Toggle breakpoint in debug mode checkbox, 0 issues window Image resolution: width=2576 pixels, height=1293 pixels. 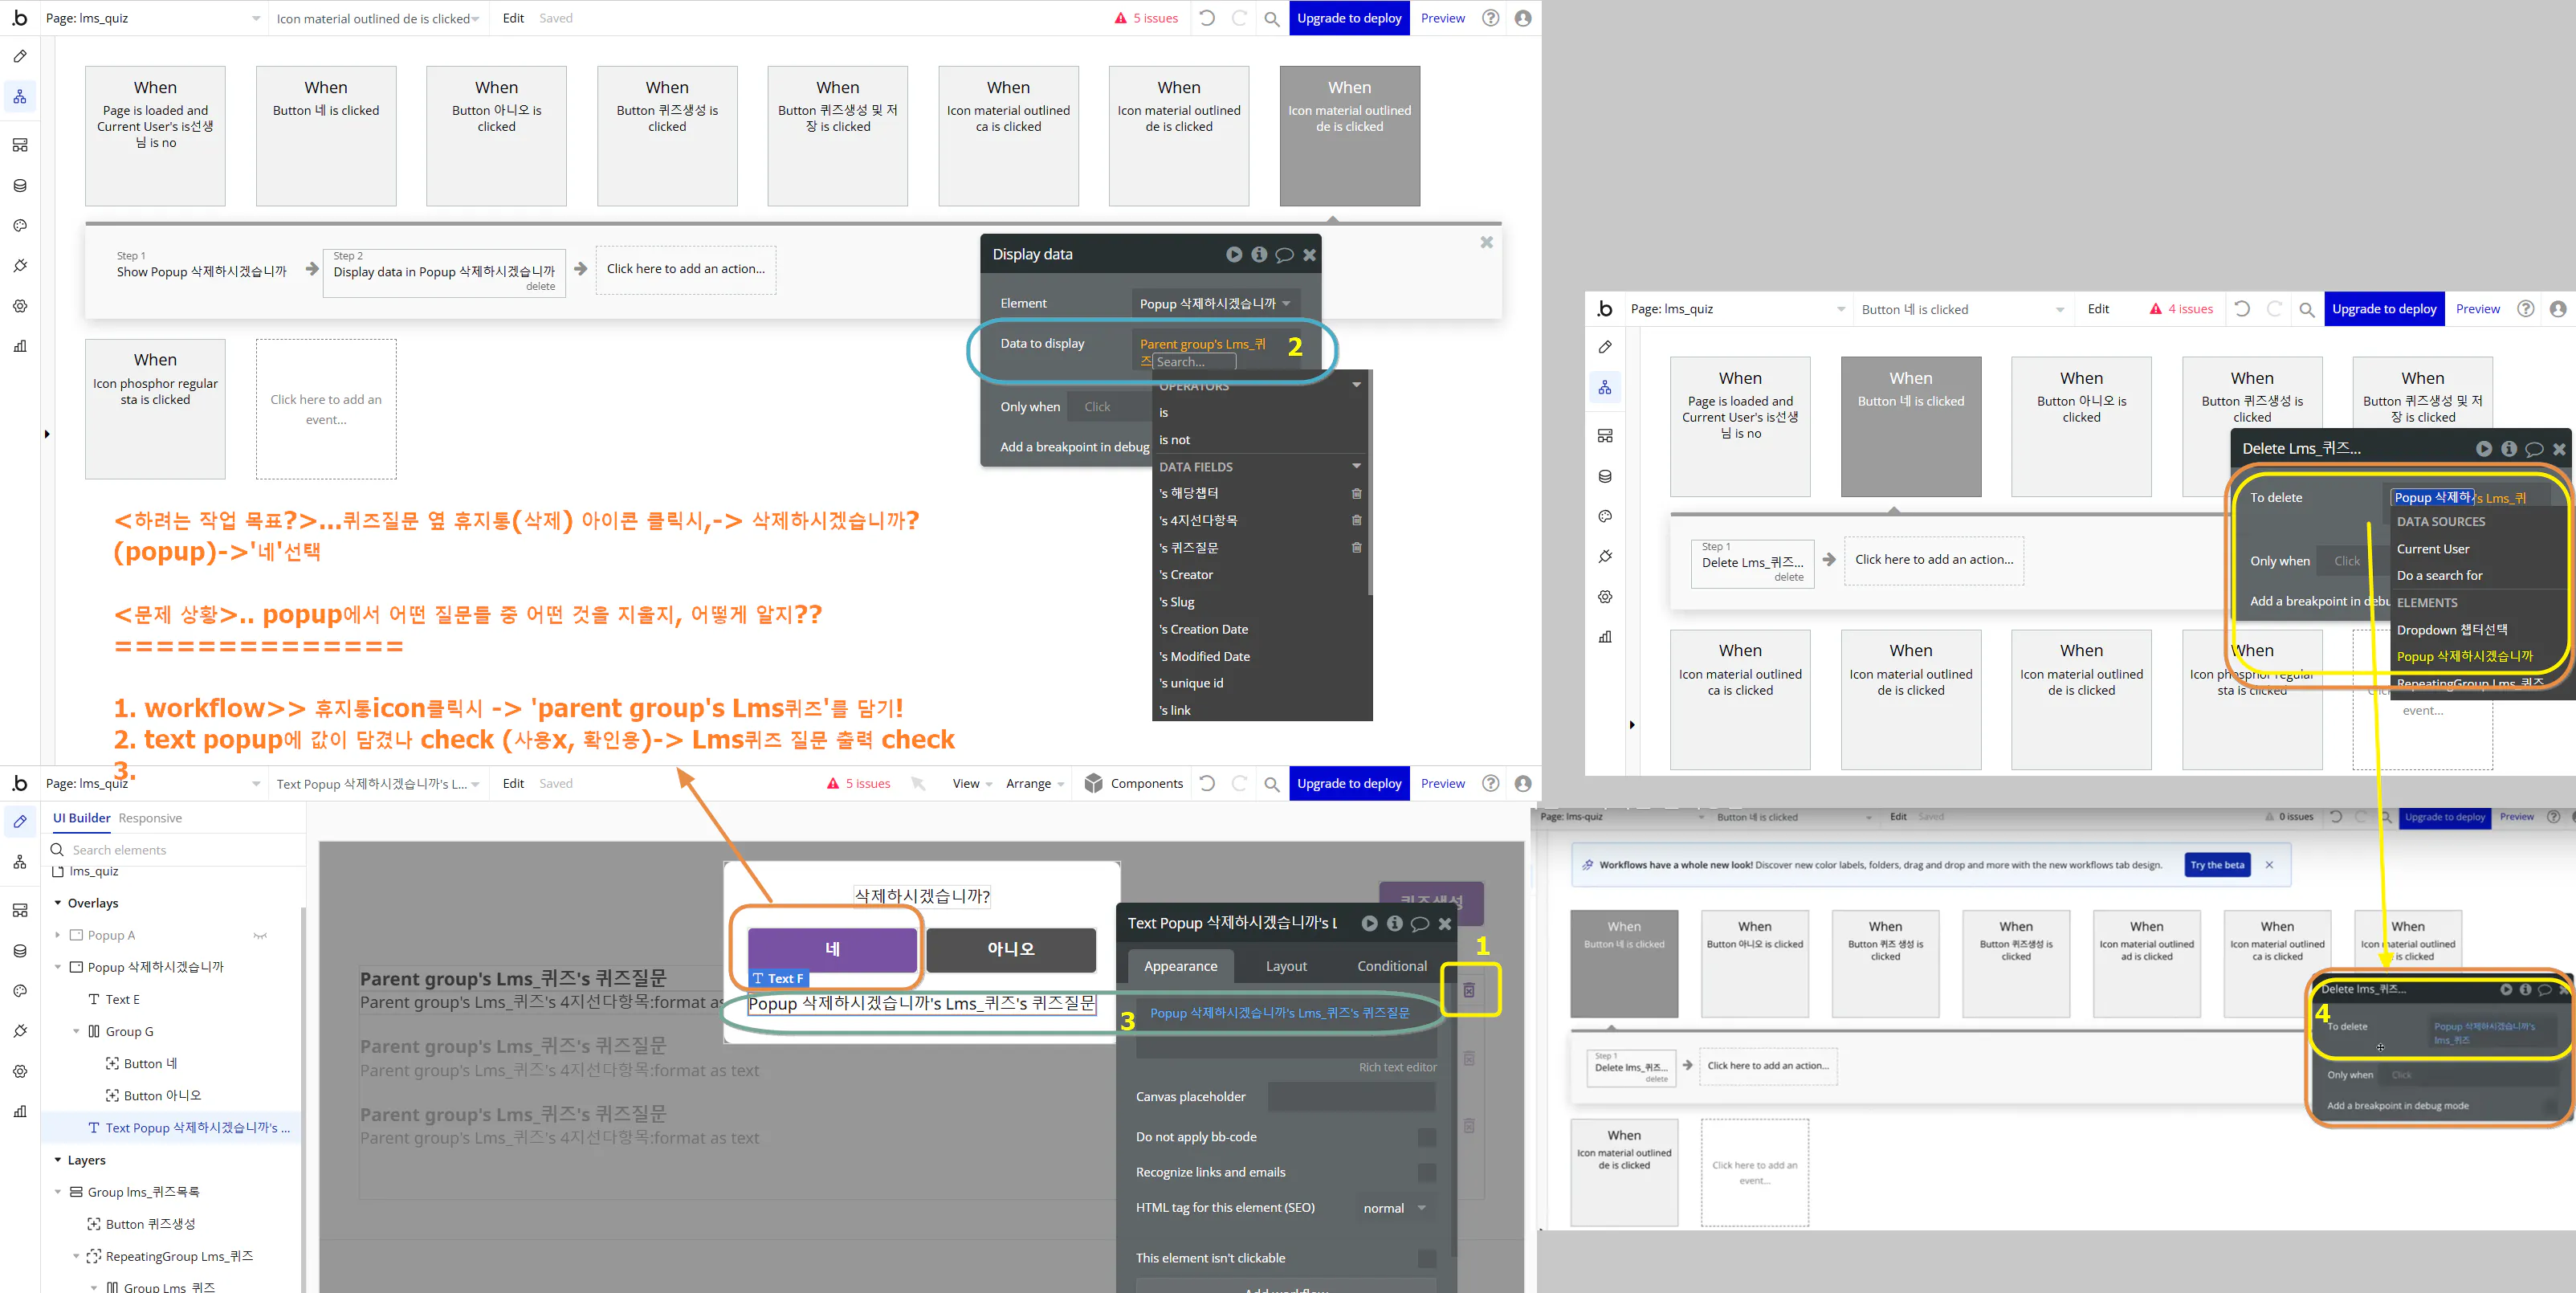click(2551, 1106)
